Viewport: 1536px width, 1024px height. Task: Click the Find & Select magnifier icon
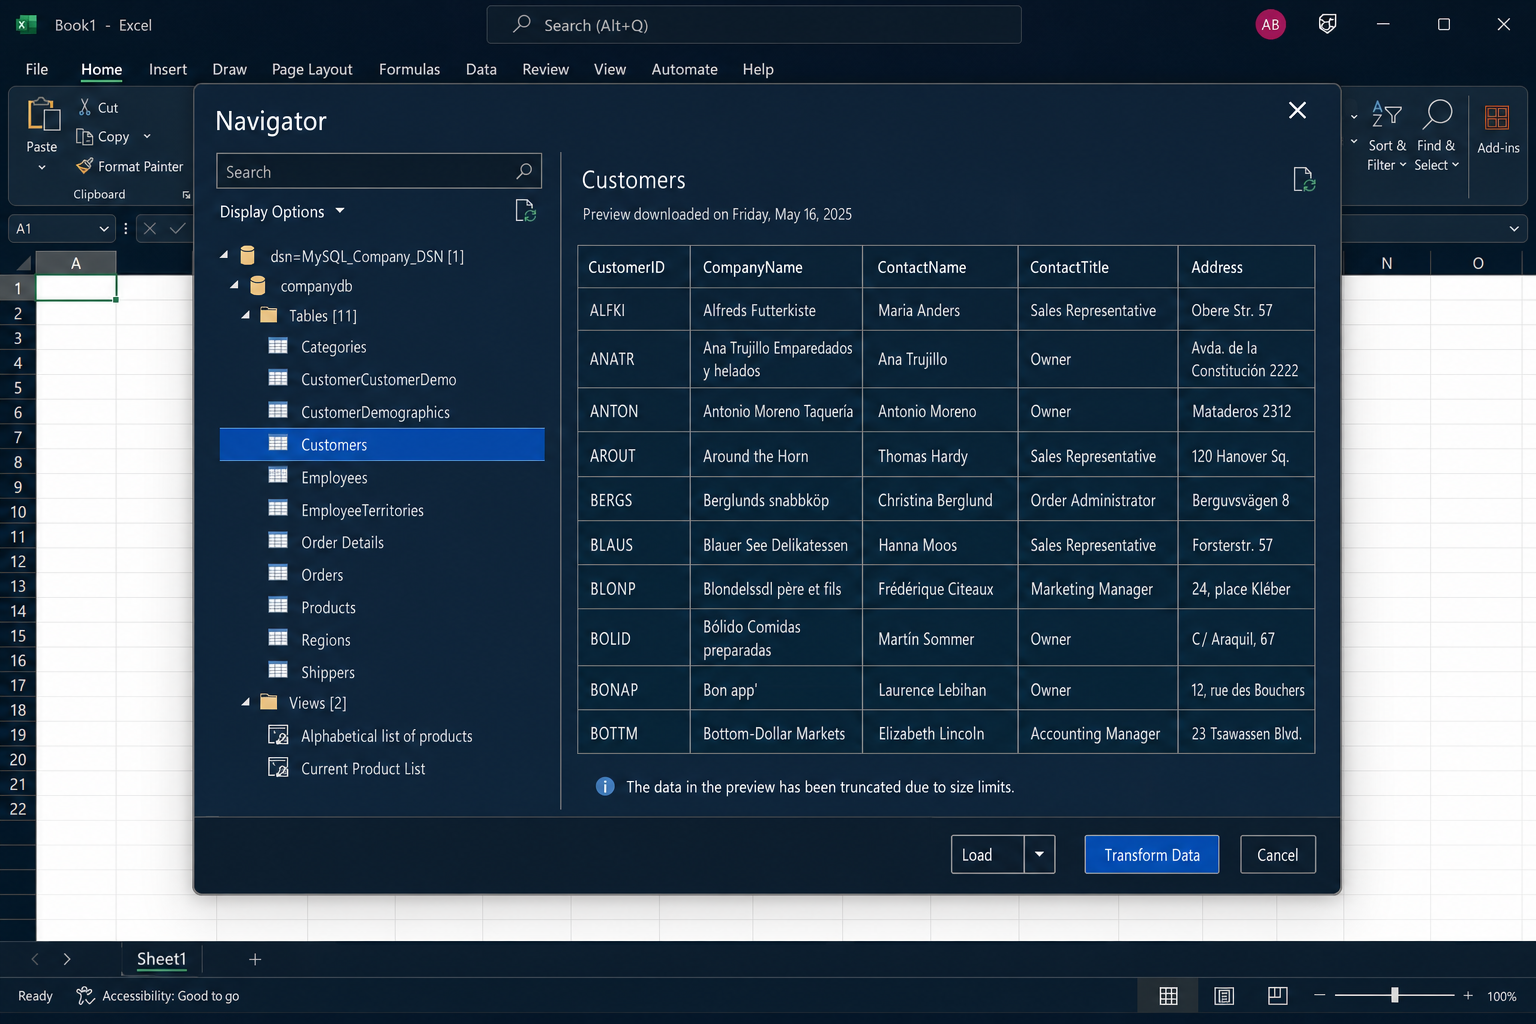1437,114
